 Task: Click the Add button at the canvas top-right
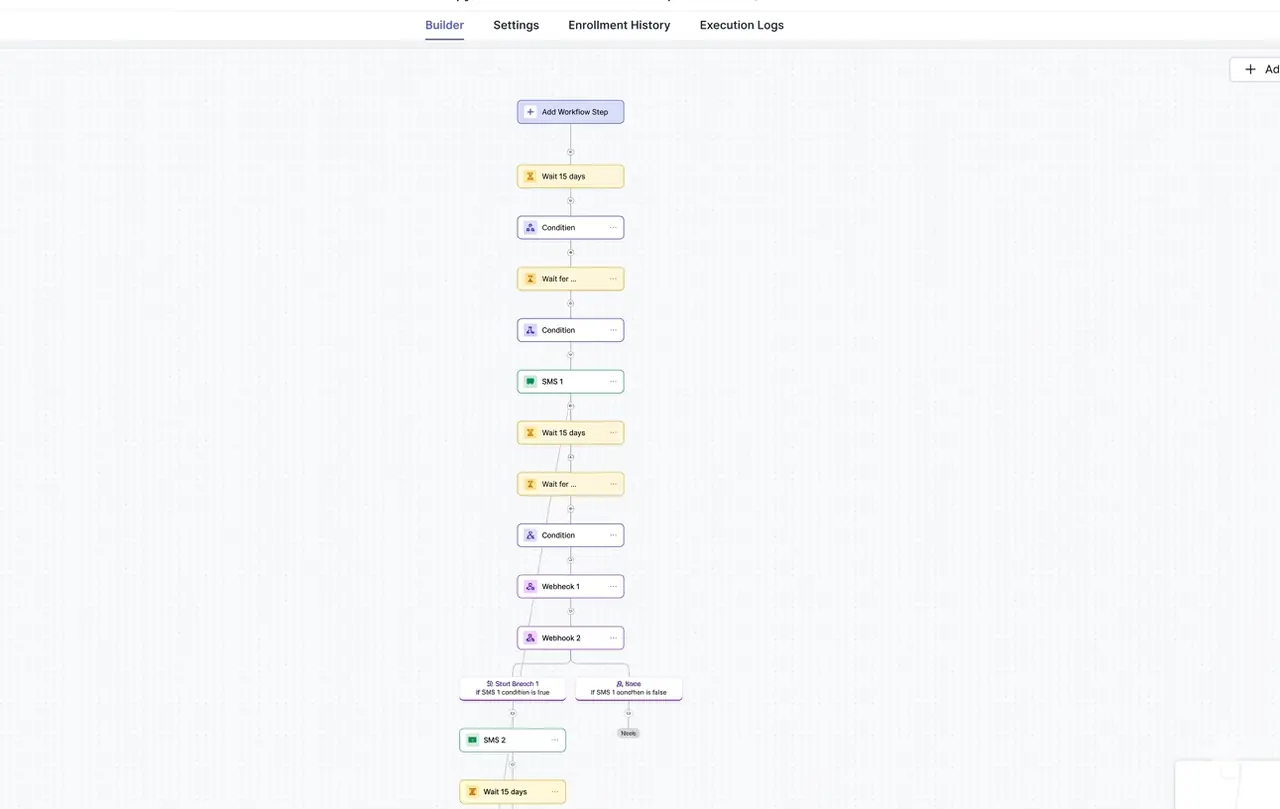[x=1256, y=69]
